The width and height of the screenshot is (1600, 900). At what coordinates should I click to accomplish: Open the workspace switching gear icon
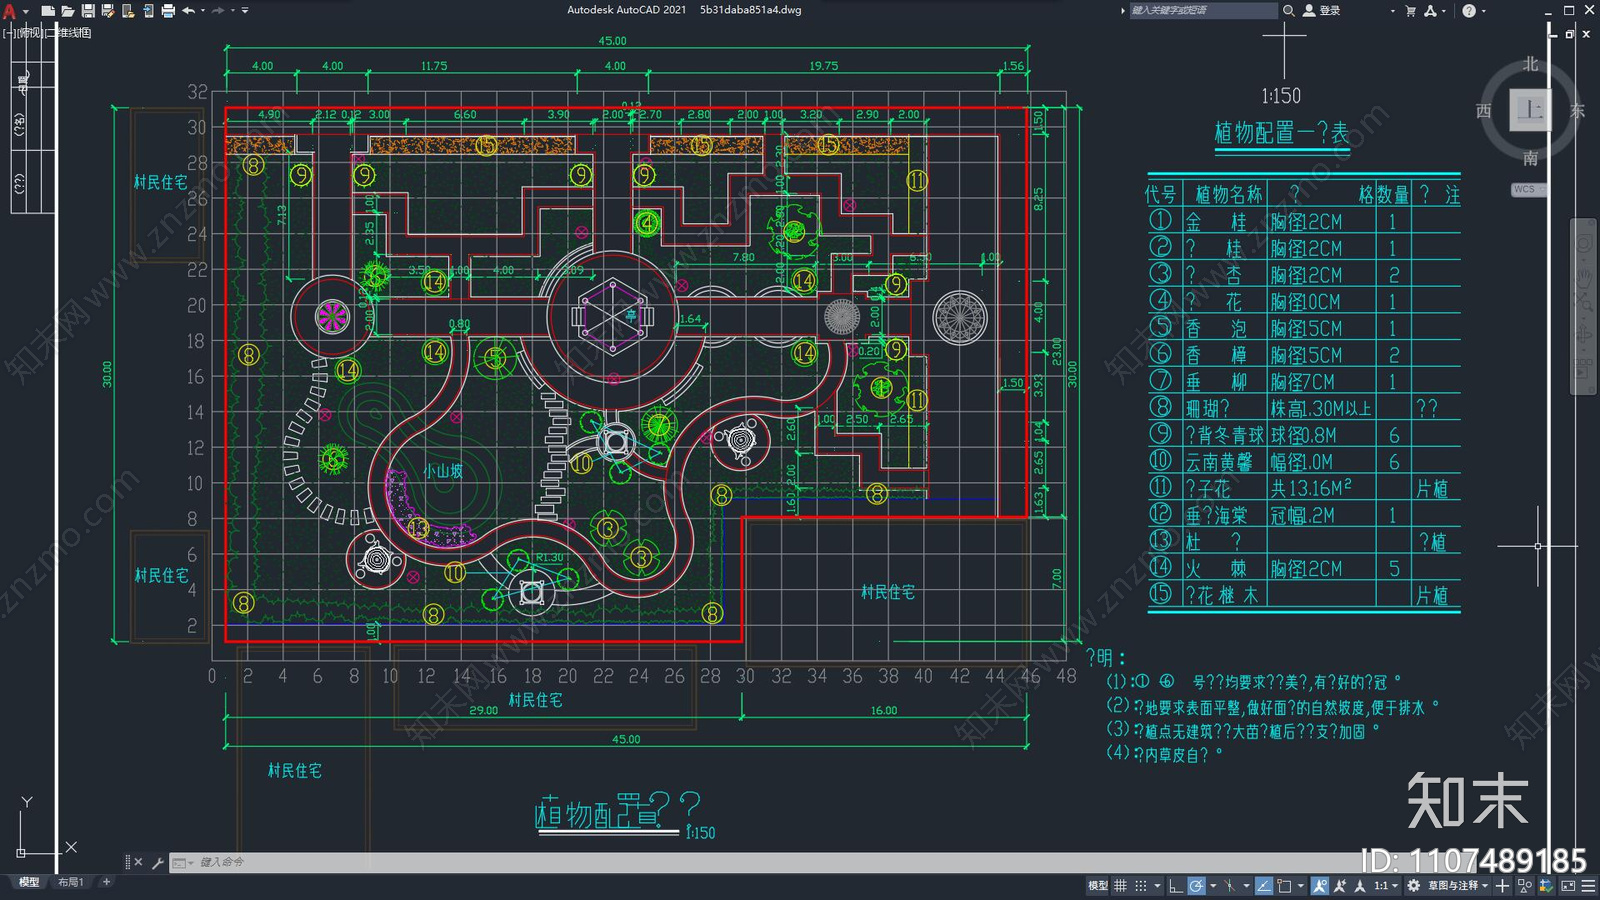tap(1413, 886)
